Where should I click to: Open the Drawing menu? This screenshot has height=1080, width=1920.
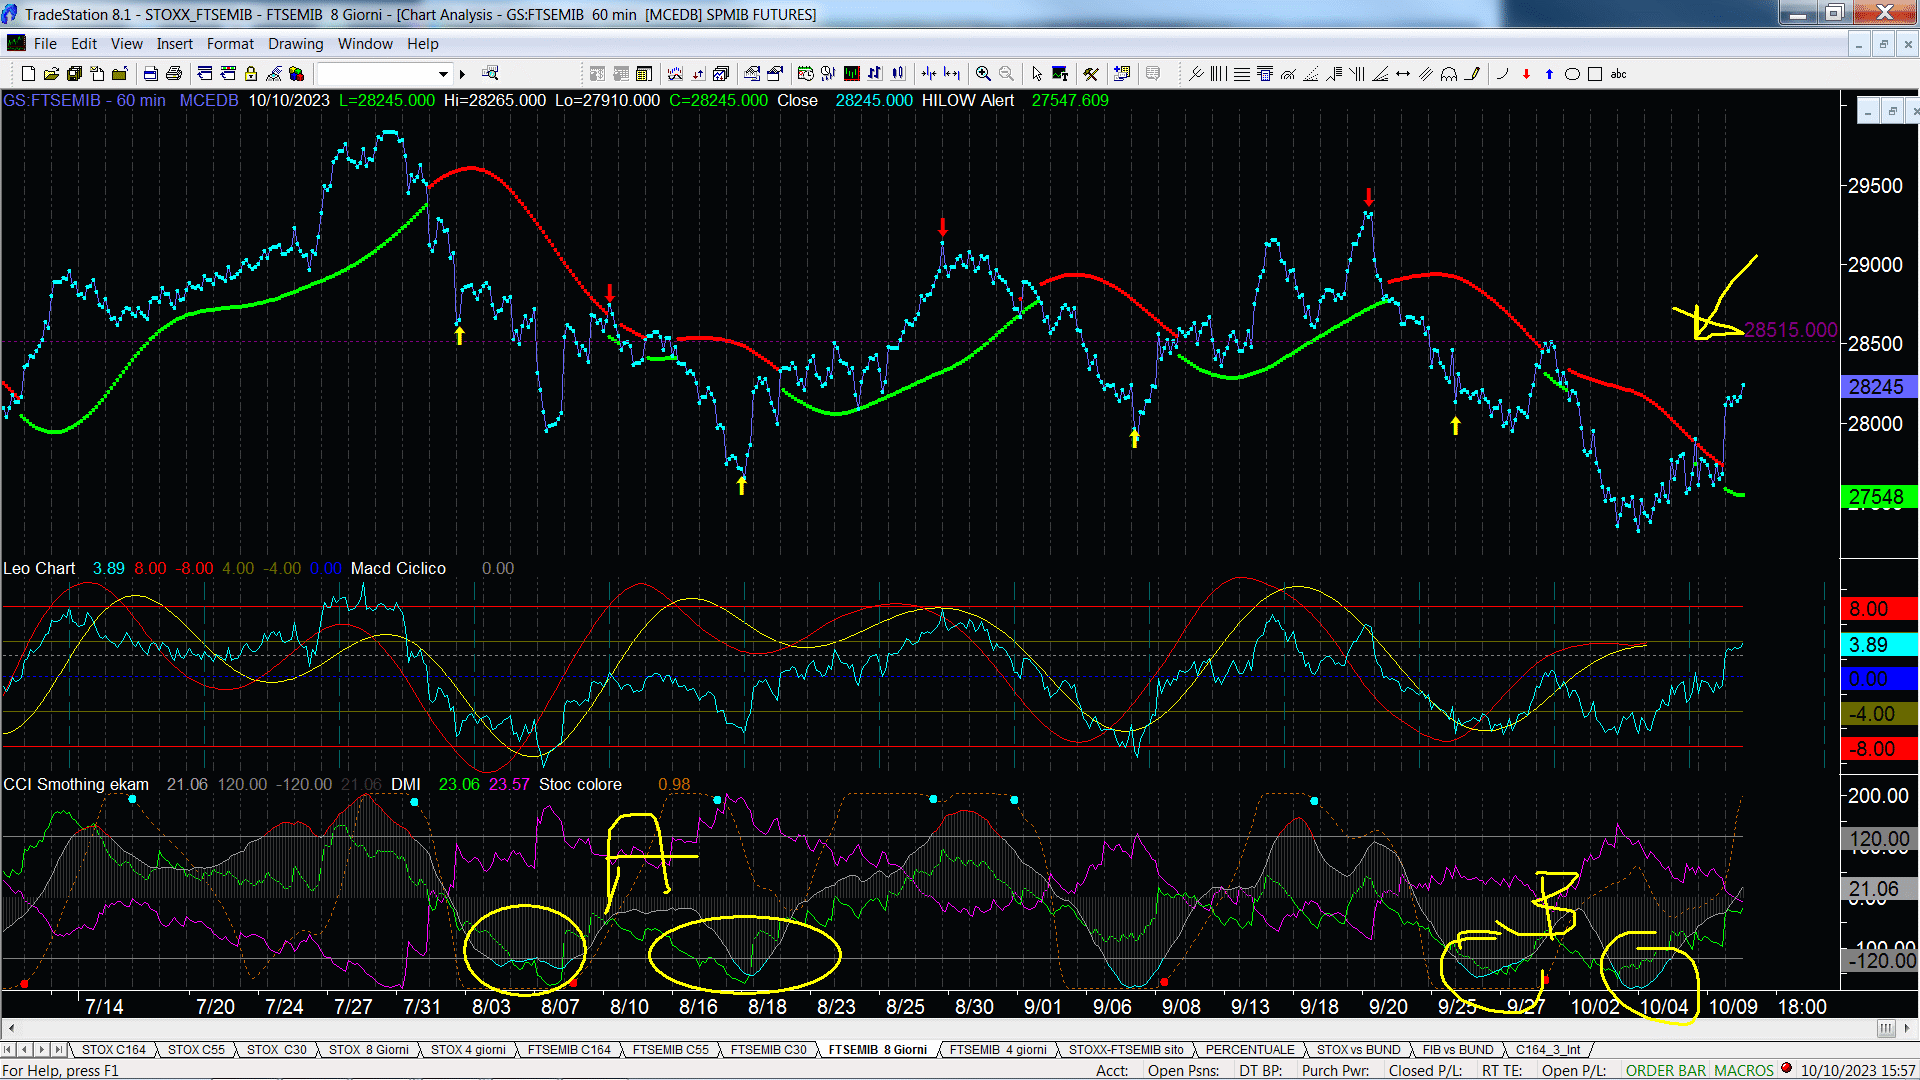pyautogui.click(x=296, y=44)
